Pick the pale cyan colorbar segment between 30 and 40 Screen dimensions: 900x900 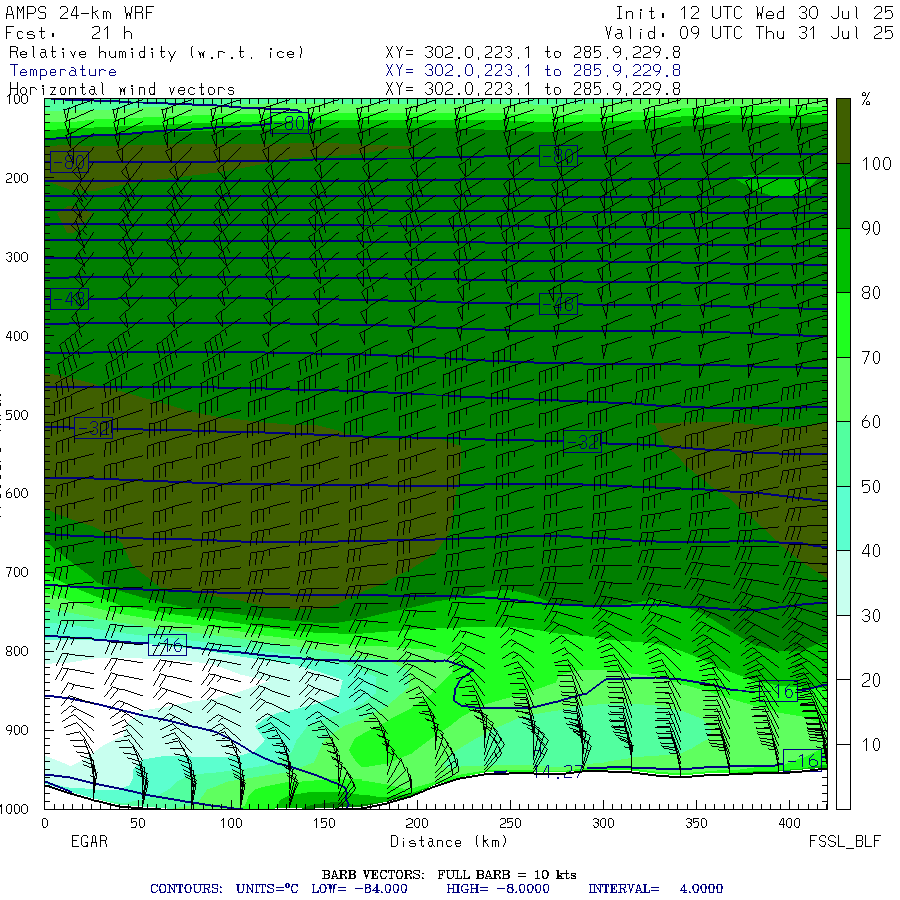[x=843, y=583]
